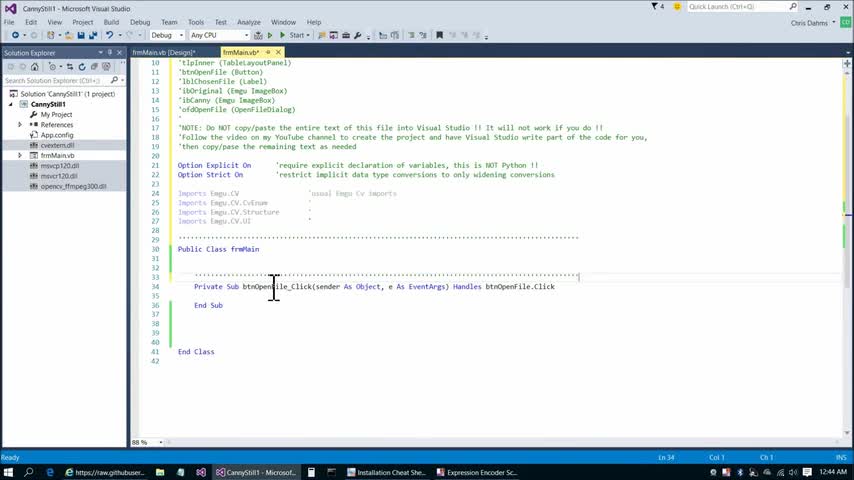854x480 pixels.
Task: Click the Save All toolbar icon
Action: pyautogui.click(x=93, y=35)
